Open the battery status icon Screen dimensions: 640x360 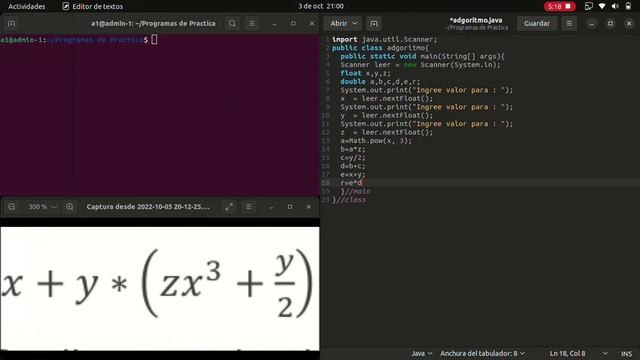click(x=628, y=6)
